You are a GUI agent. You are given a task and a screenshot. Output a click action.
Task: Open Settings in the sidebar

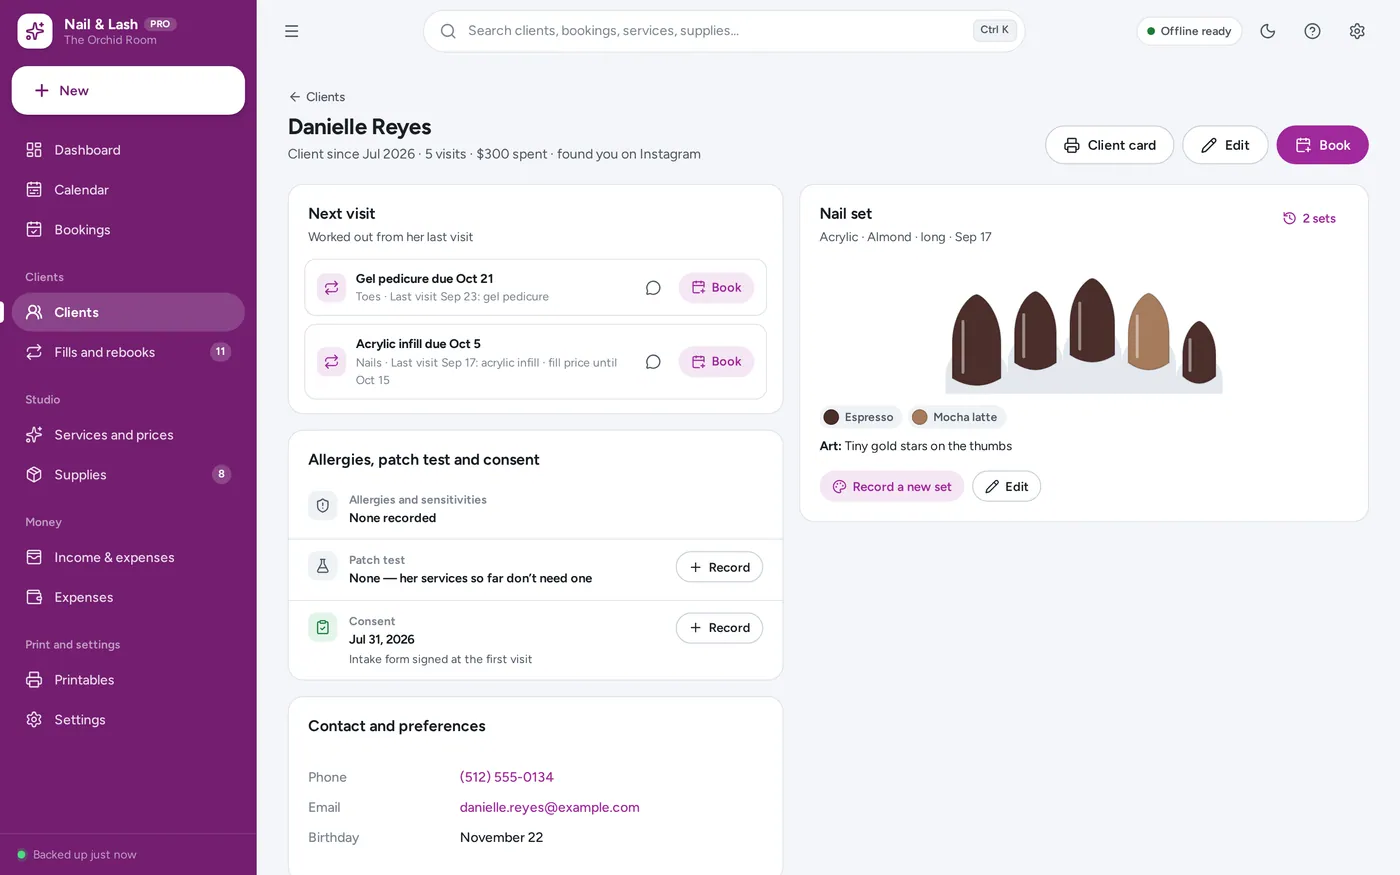click(x=128, y=720)
